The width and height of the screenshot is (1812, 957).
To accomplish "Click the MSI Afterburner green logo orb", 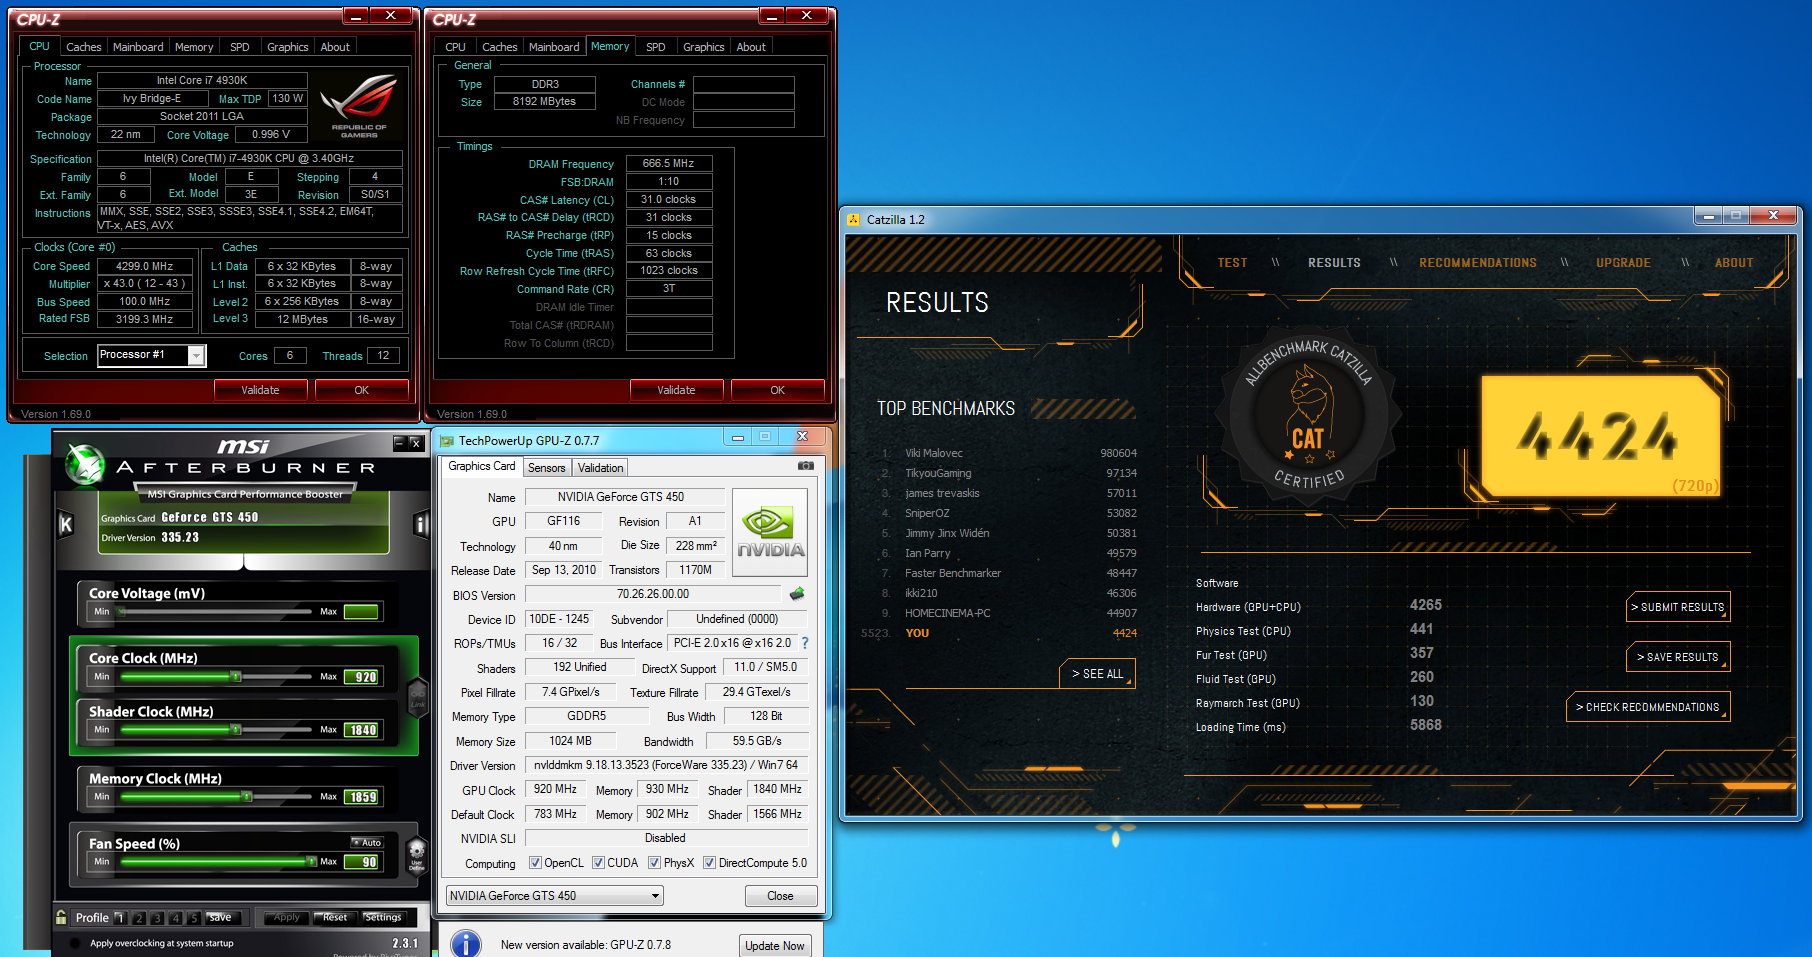I will tap(85, 464).
